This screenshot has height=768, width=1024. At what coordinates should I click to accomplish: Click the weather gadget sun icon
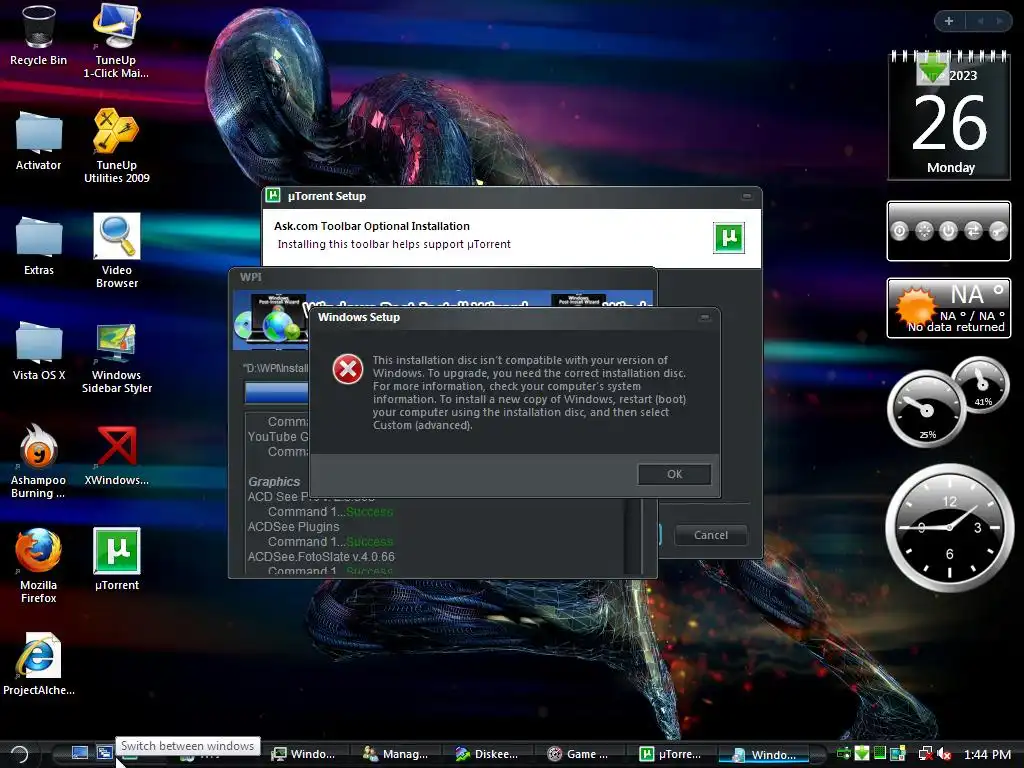click(x=915, y=306)
